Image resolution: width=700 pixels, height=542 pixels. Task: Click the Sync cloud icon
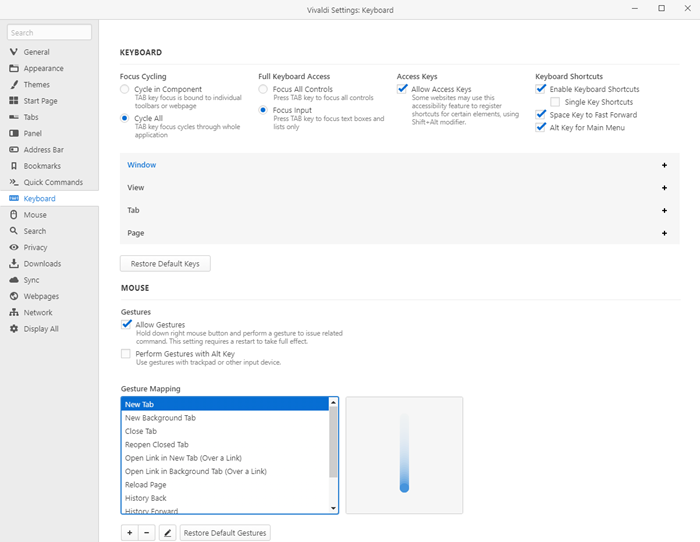[14, 280]
